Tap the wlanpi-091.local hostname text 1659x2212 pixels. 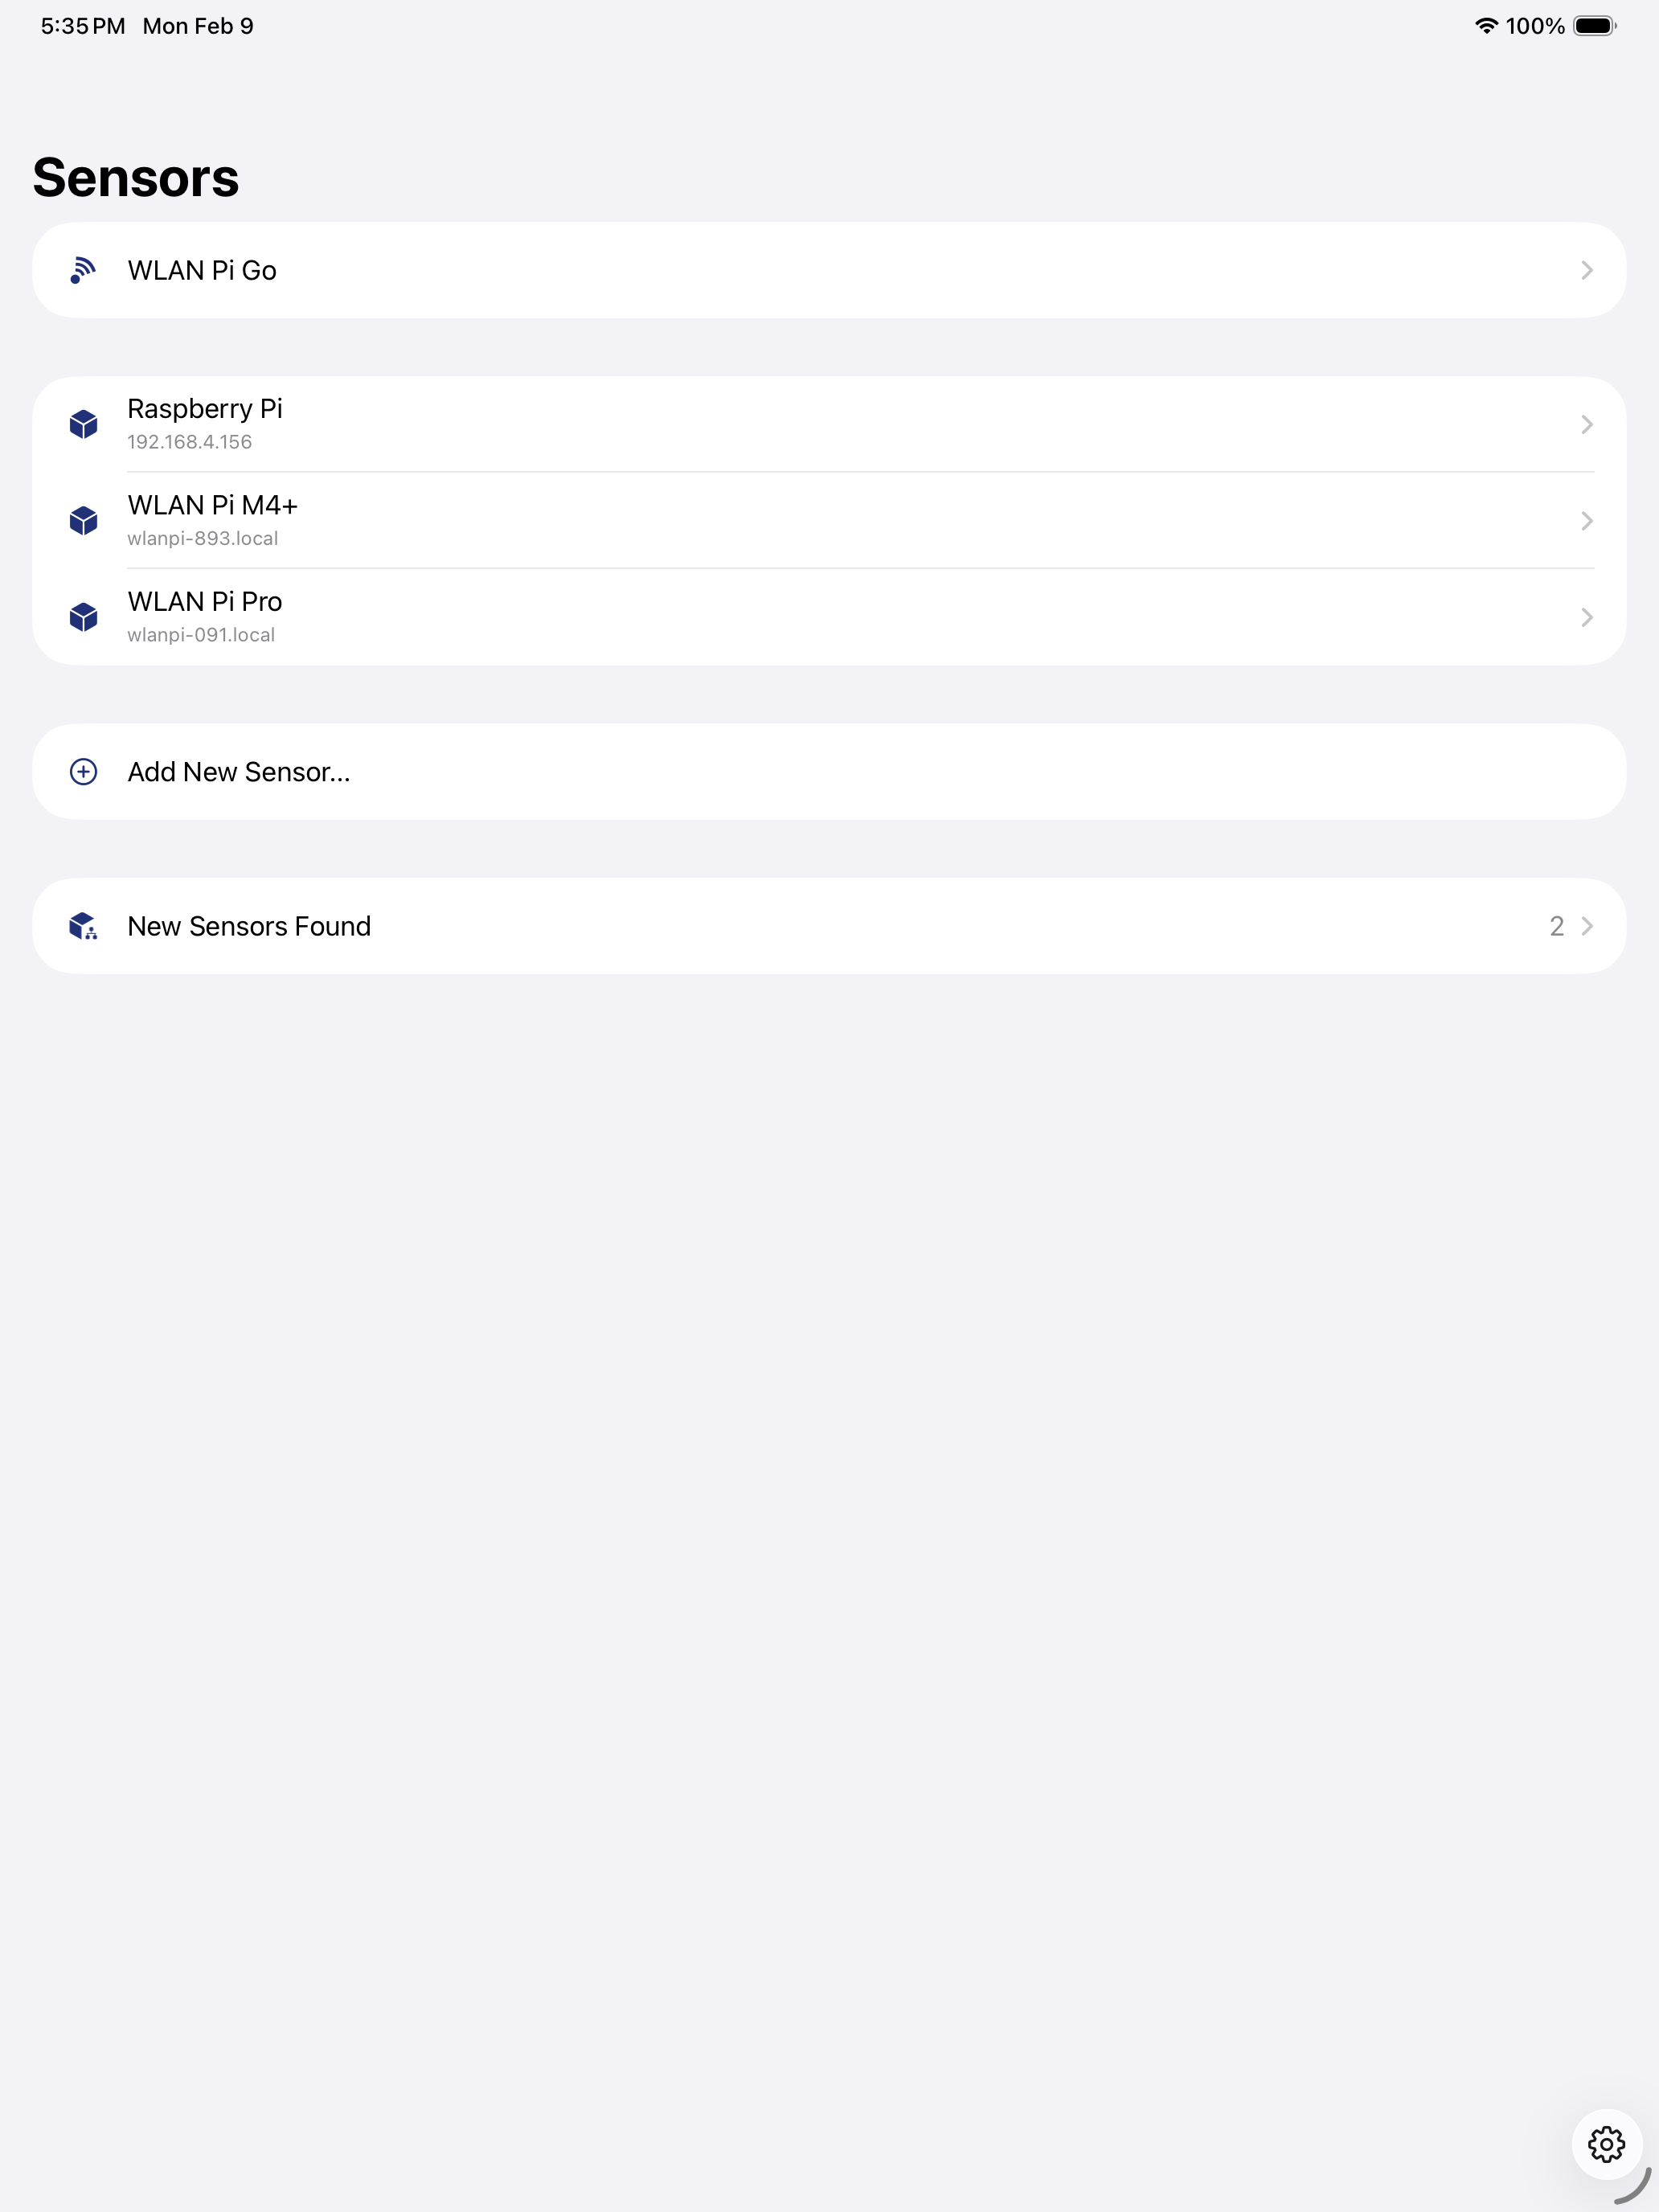201,635
